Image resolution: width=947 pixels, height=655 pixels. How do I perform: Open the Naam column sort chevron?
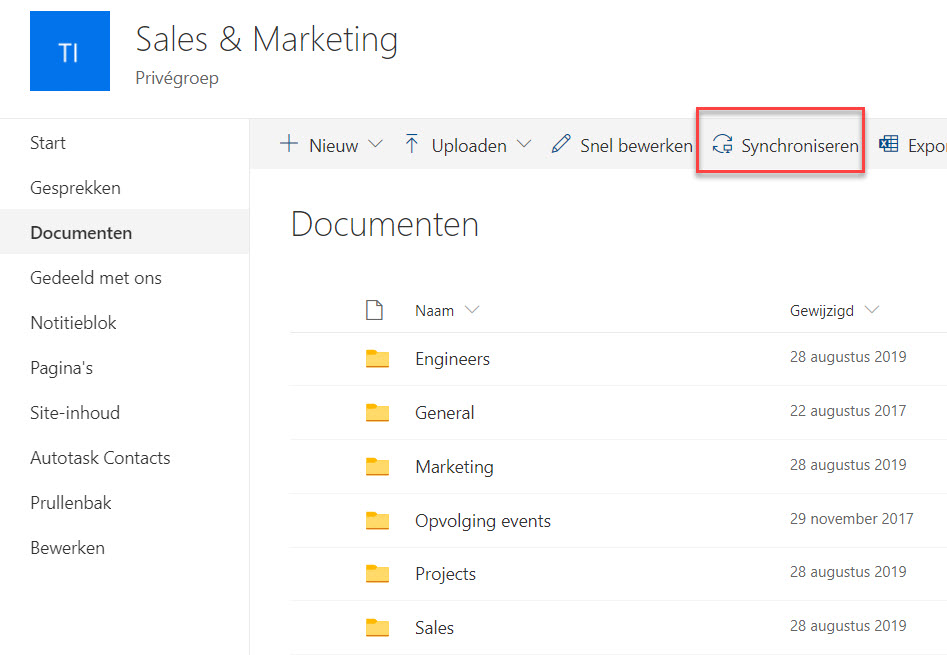(x=472, y=310)
